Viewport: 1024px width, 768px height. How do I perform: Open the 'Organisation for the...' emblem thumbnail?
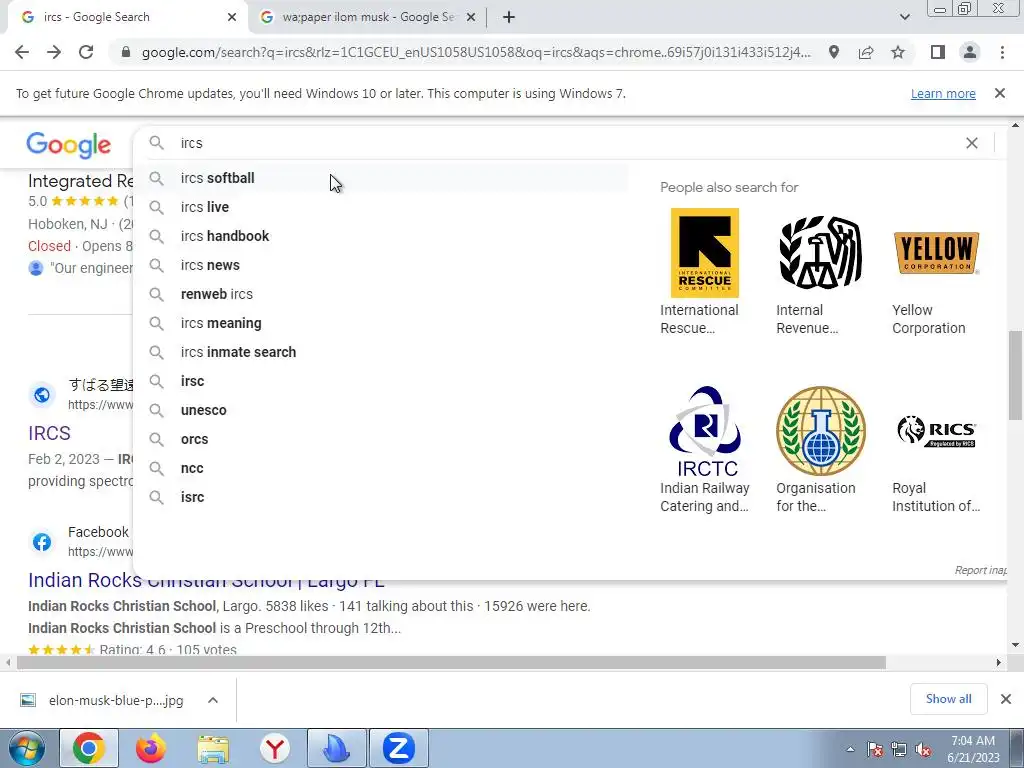coord(821,431)
